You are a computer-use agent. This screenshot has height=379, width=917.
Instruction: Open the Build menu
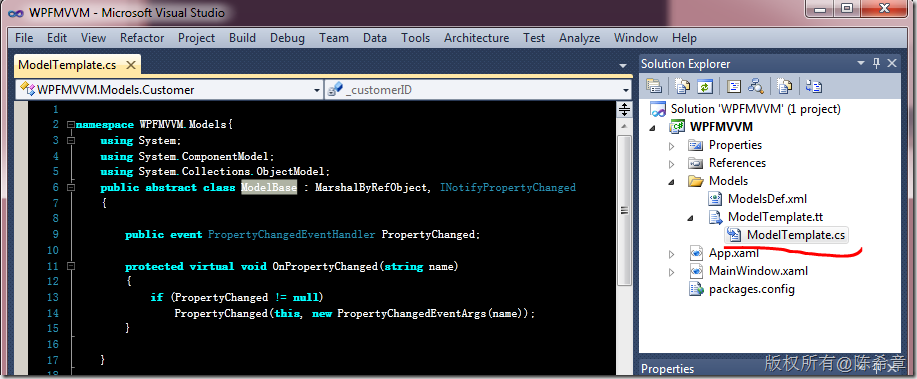pos(242,38)
